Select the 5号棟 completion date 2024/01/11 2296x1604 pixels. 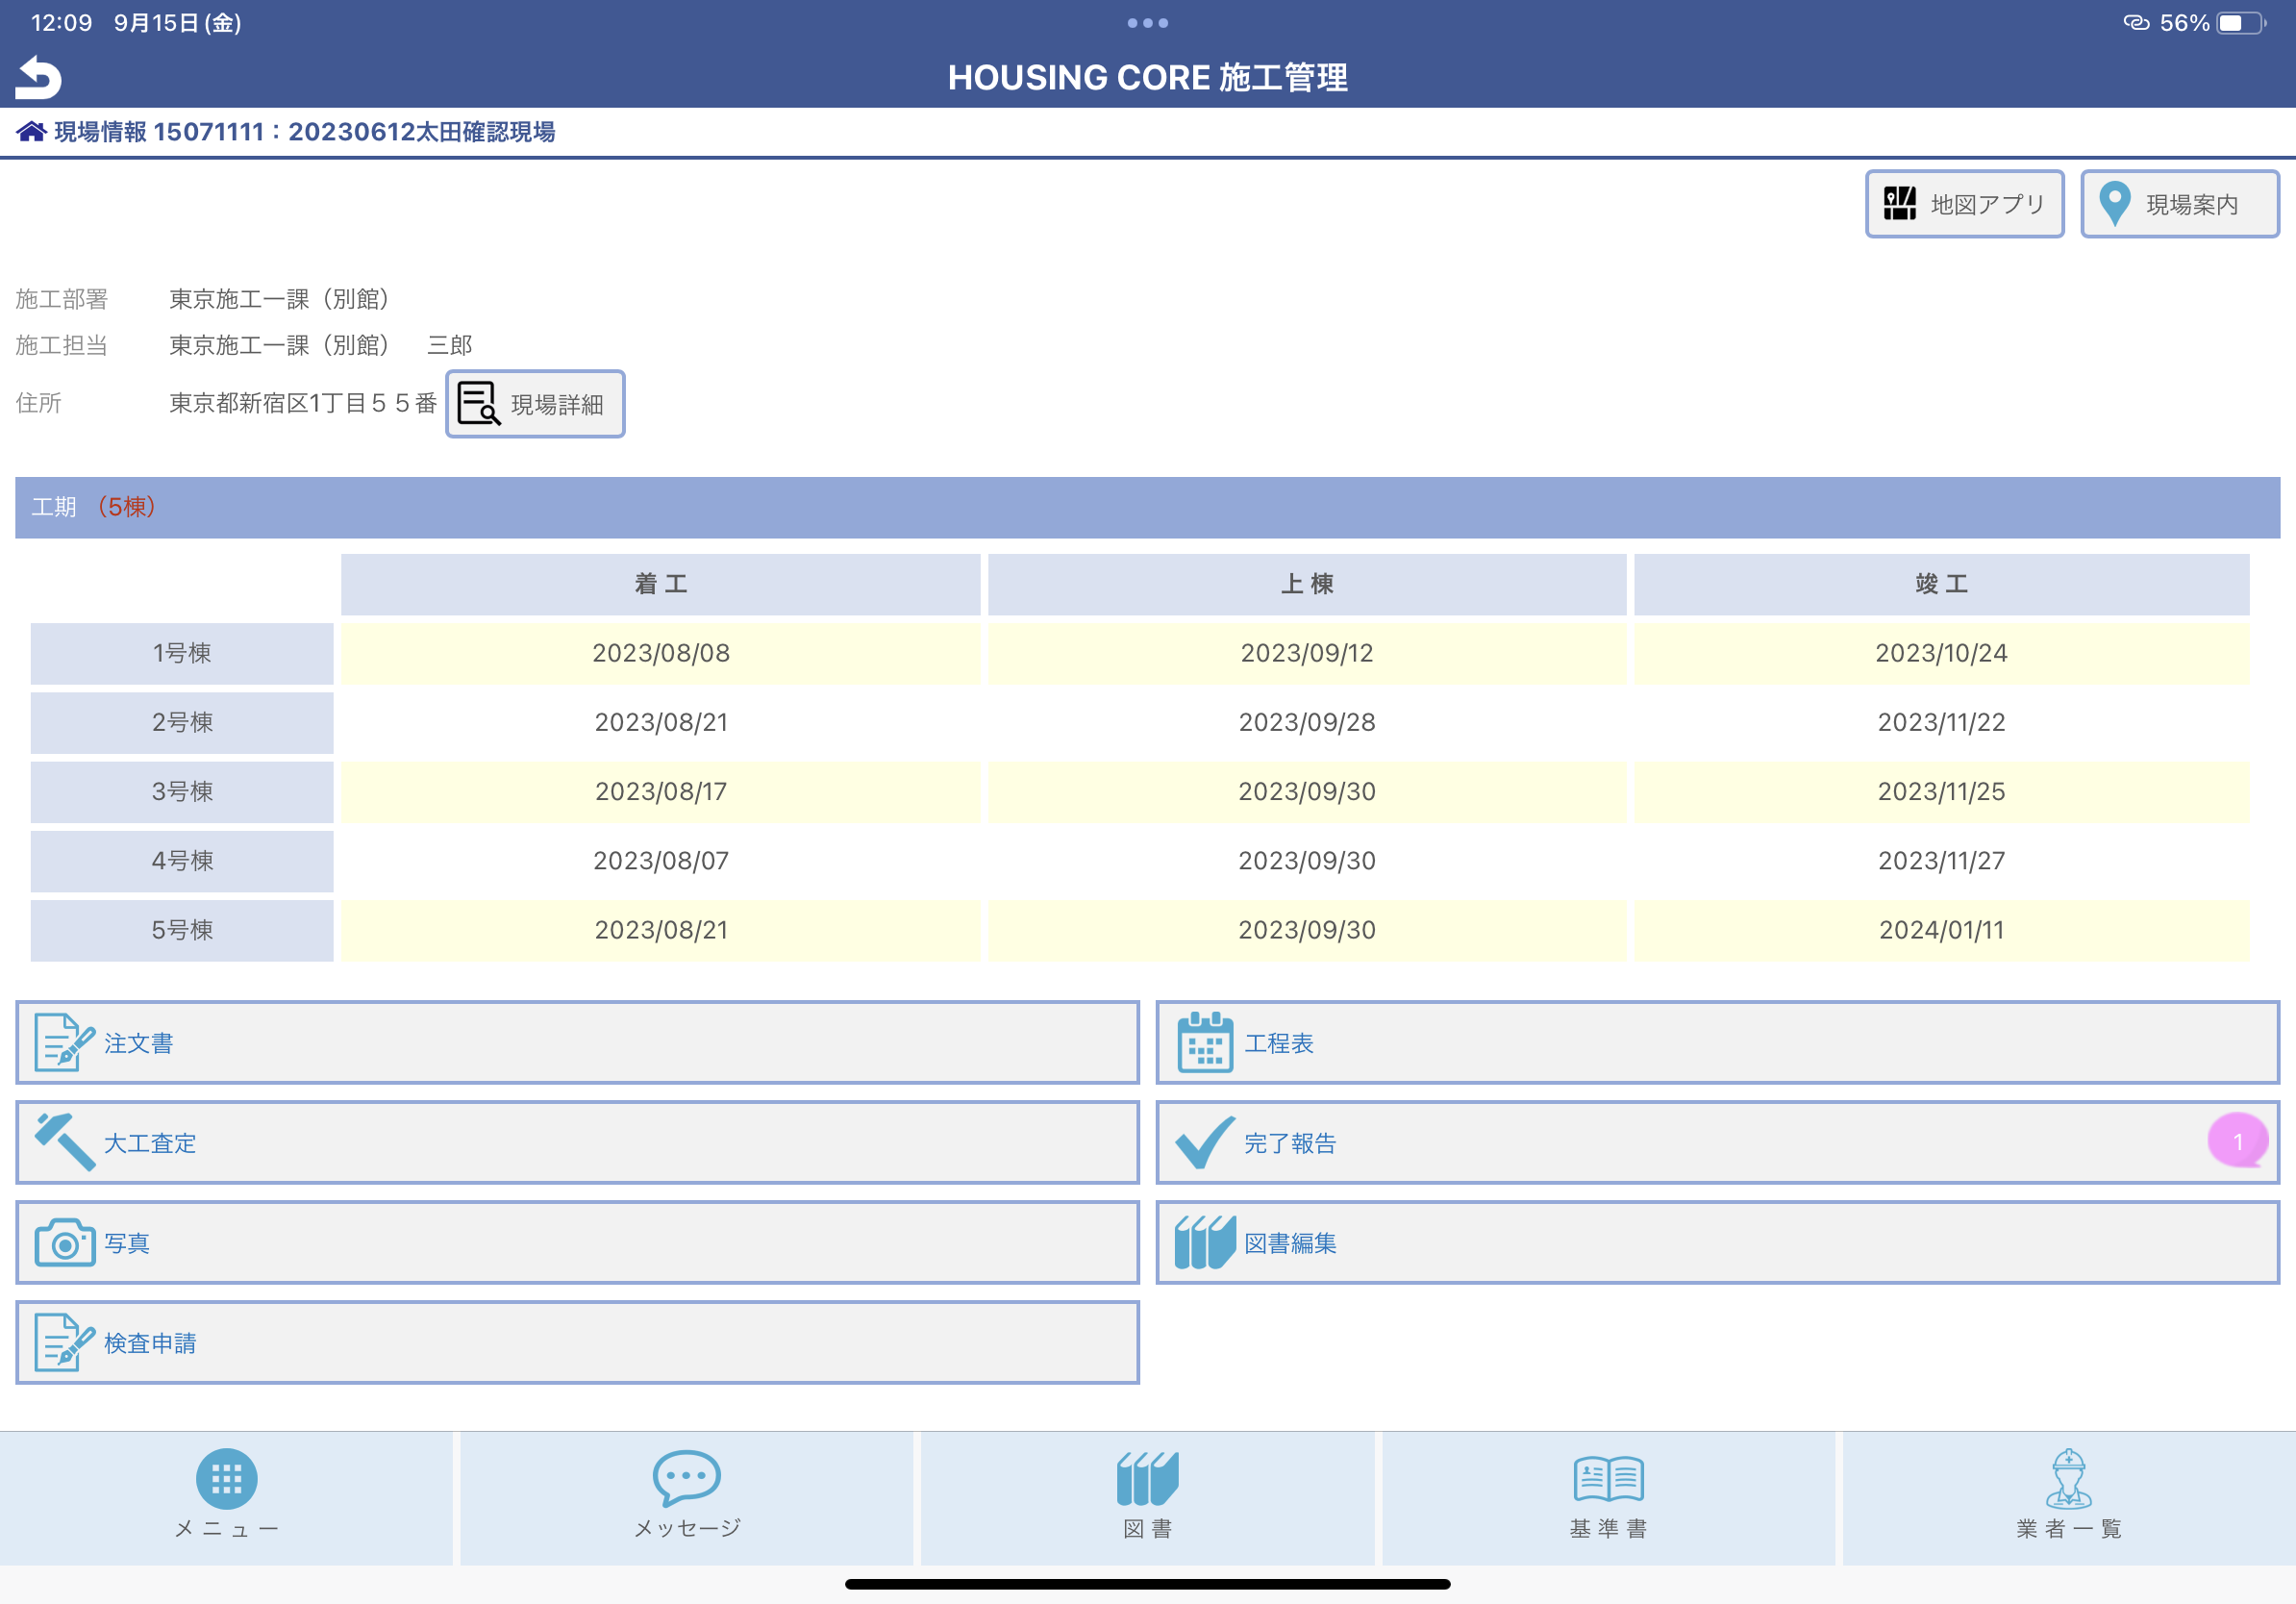[x=1940, y=929]
